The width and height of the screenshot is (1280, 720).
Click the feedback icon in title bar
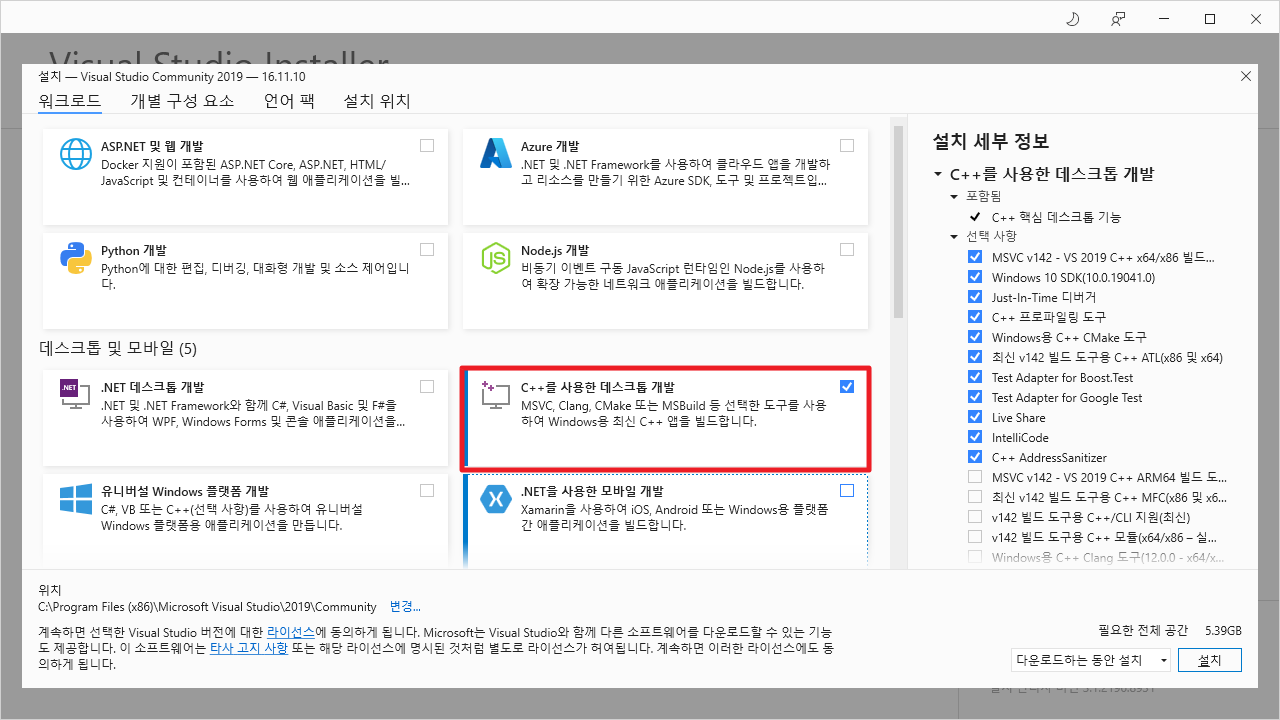[1118, 19]
